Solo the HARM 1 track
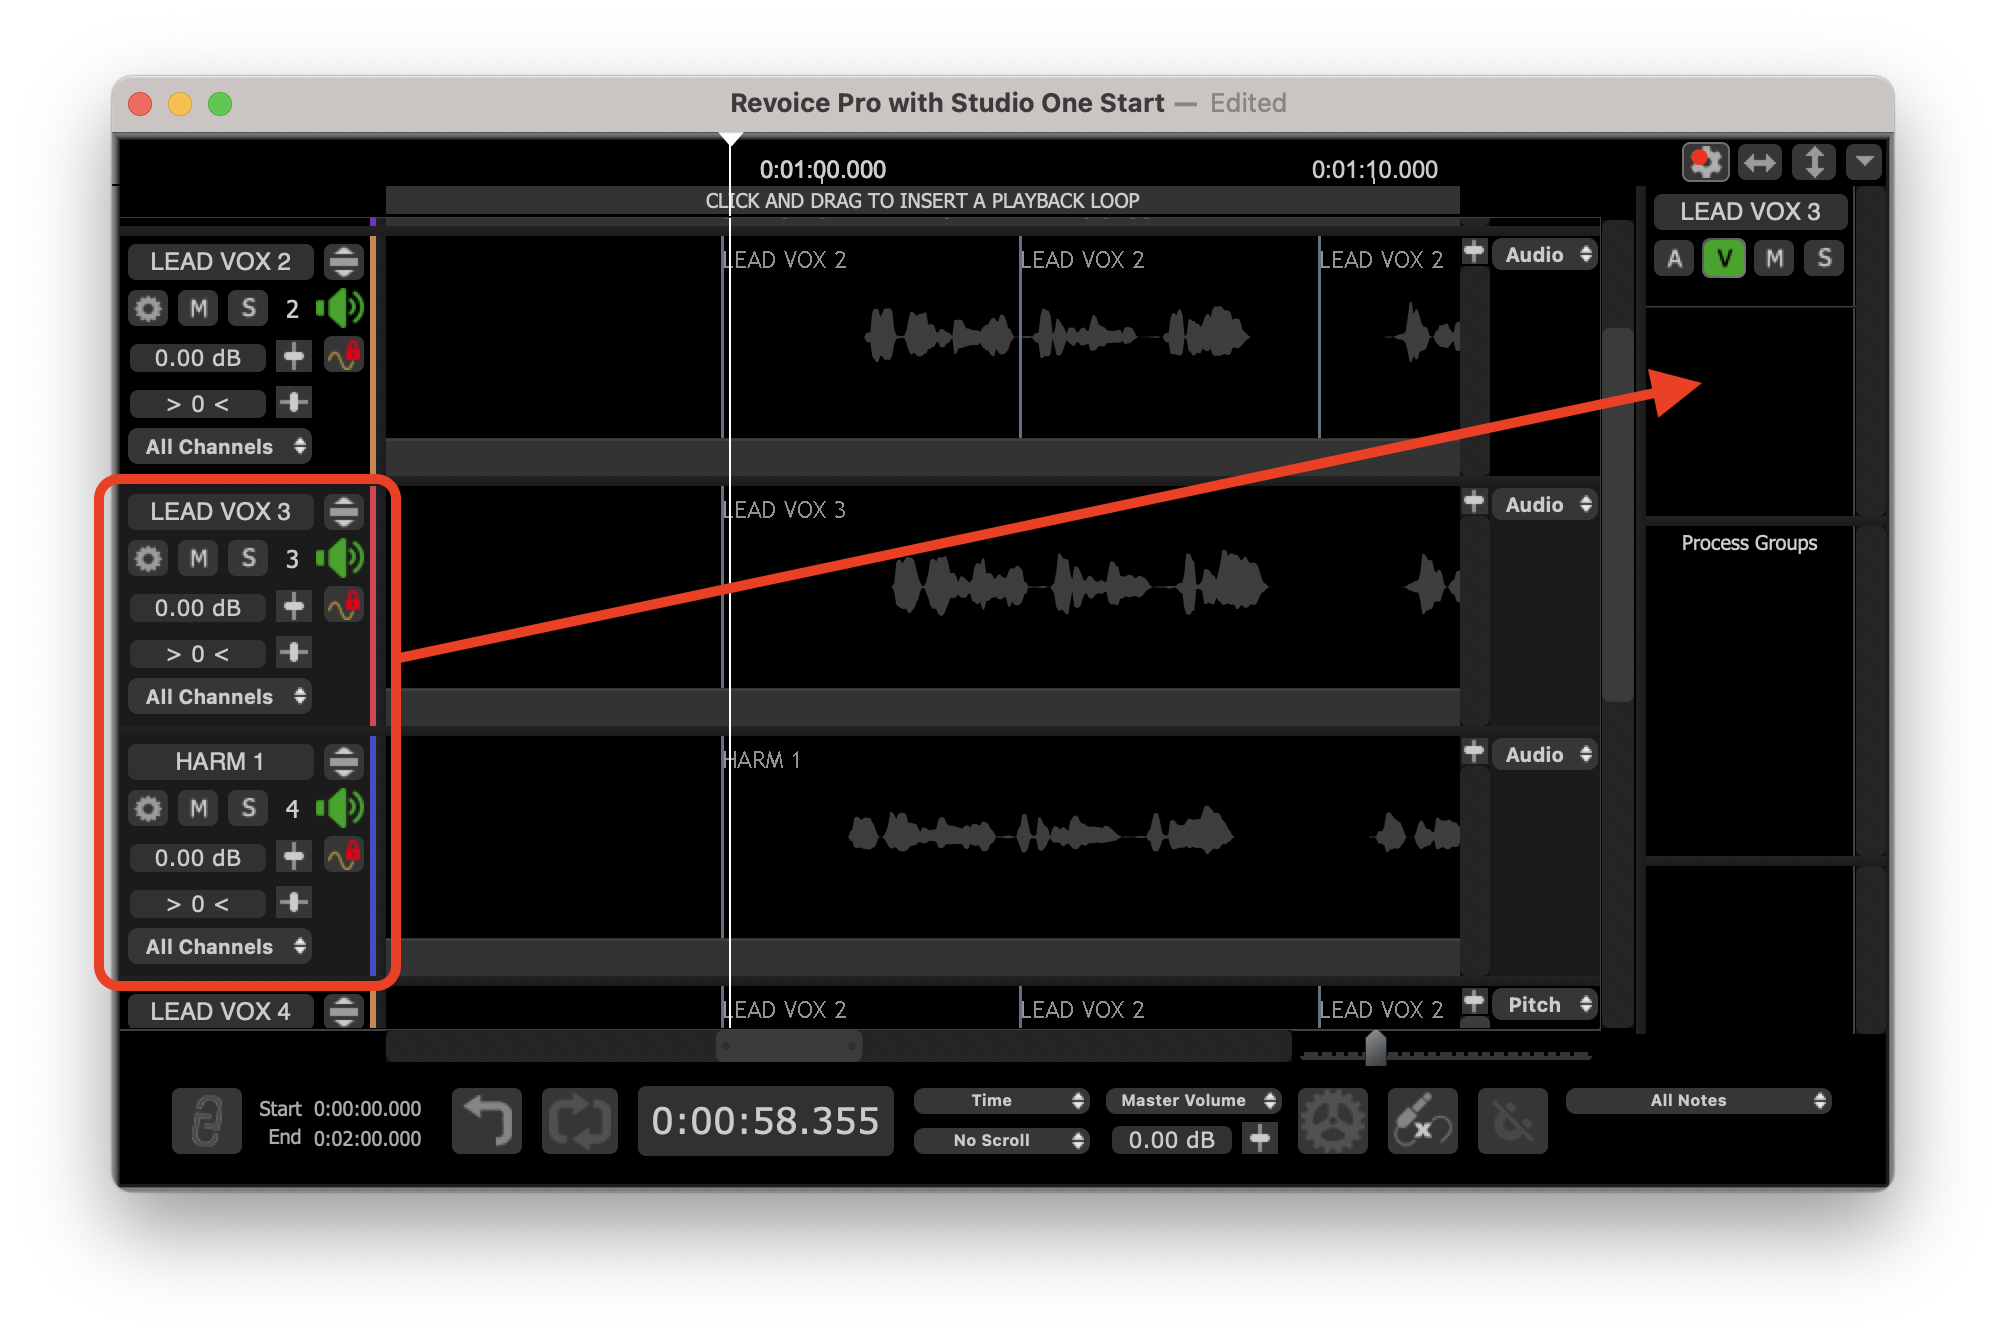2006x1340 pixels. tap(248, 808)
